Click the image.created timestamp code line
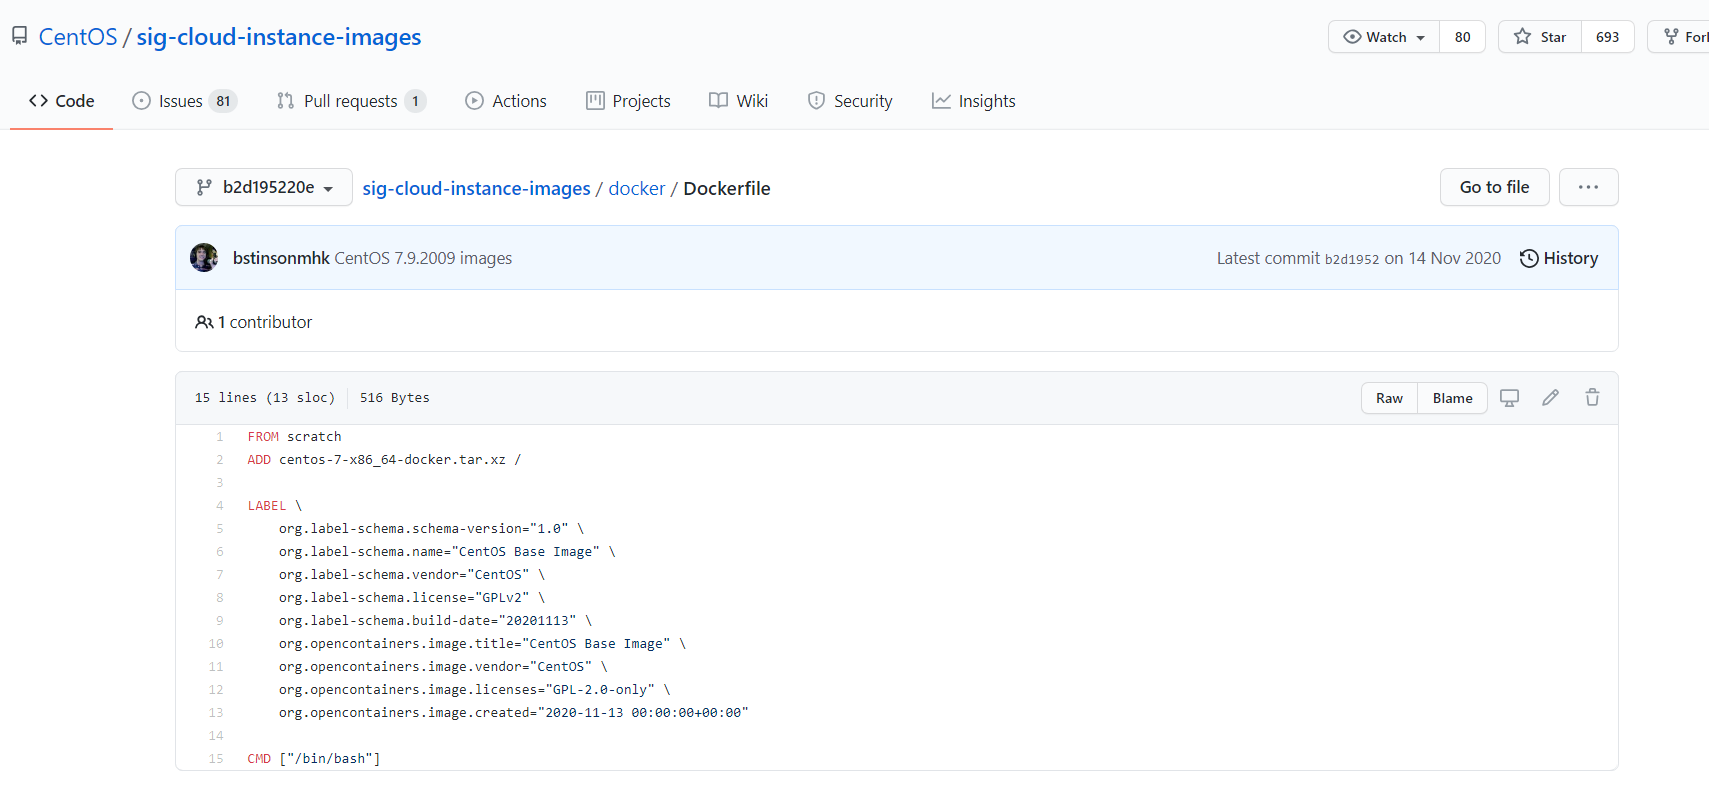Screen dimensions: 1709x802 pyautogui.click(x=514, y=713)
